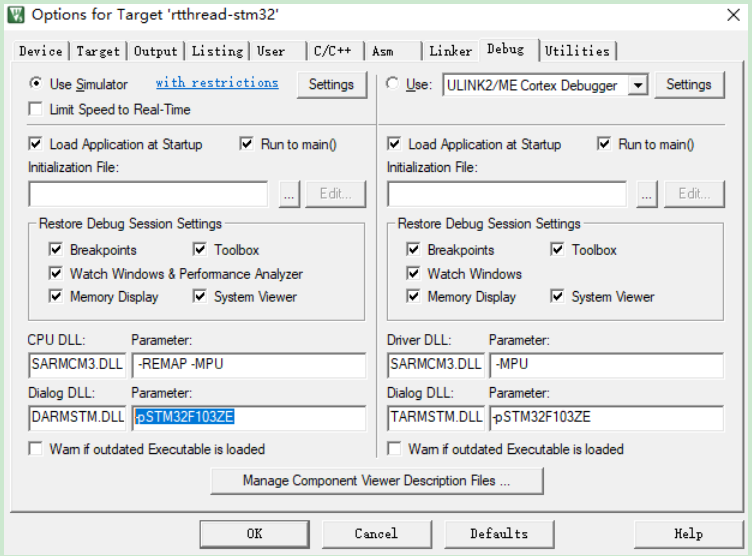Click the Keil uVision icon in title bar

(16, 14)
